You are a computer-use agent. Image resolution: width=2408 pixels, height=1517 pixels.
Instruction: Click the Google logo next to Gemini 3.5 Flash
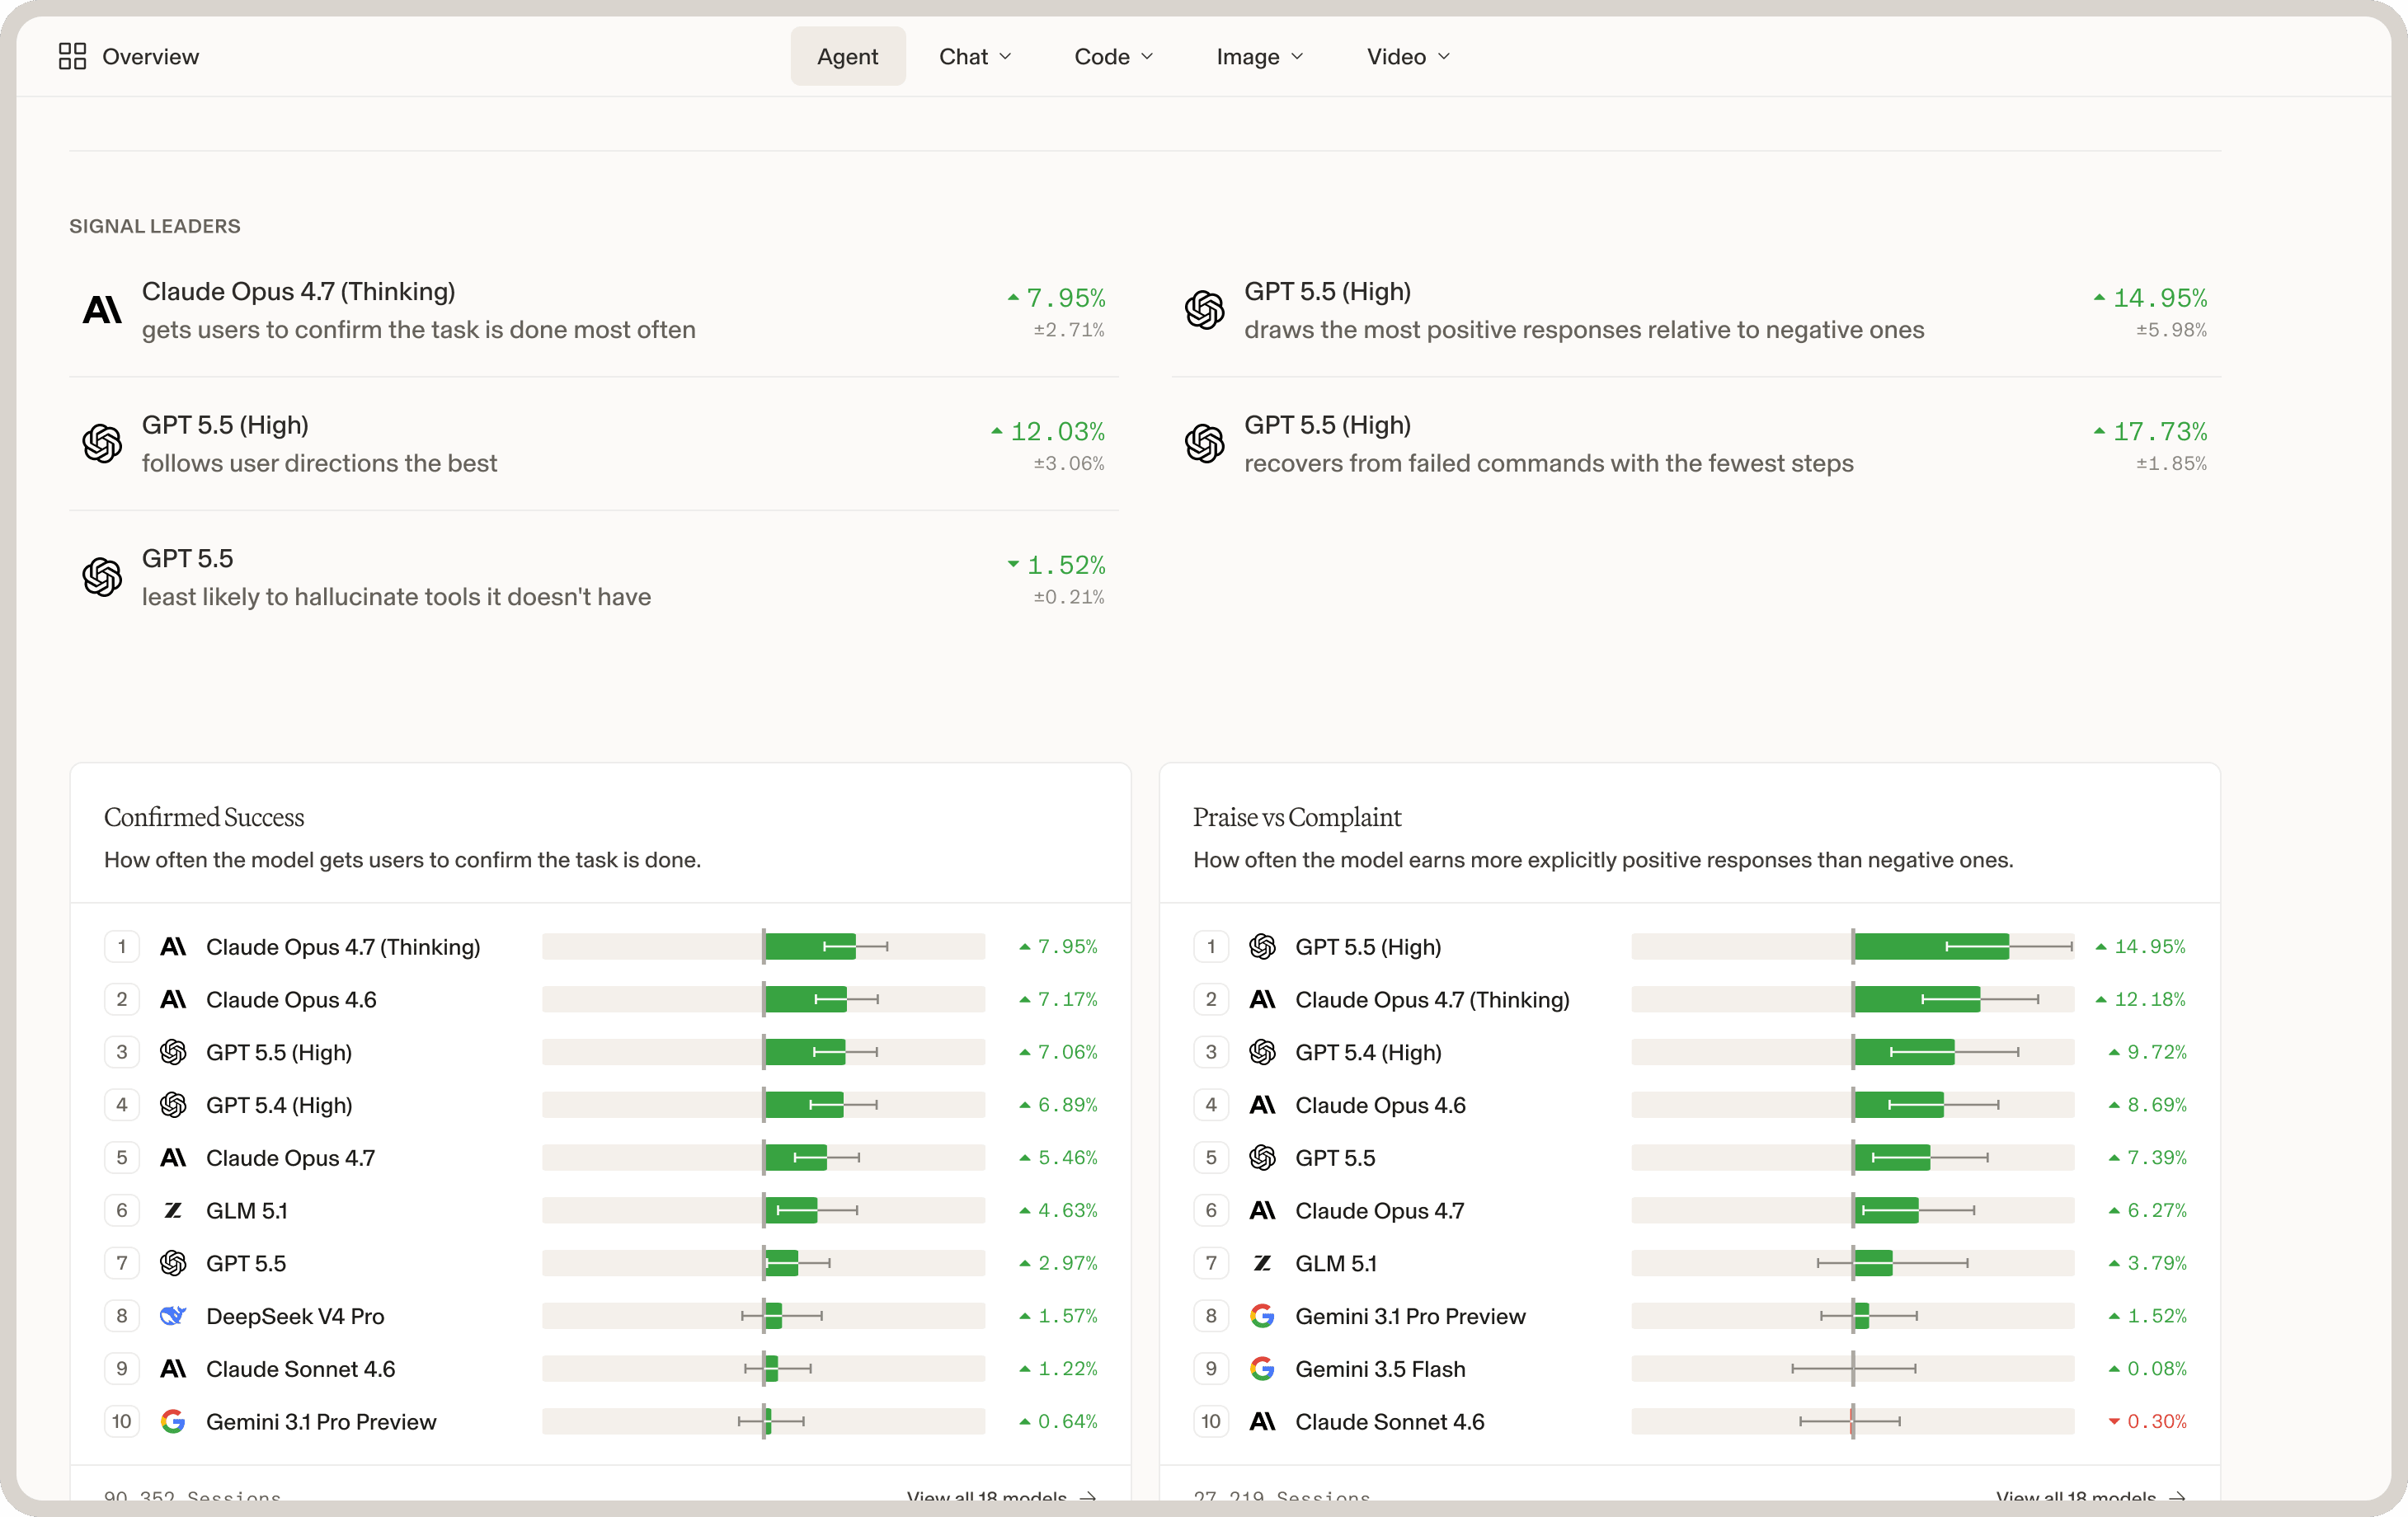(x=1262, y=1369)
